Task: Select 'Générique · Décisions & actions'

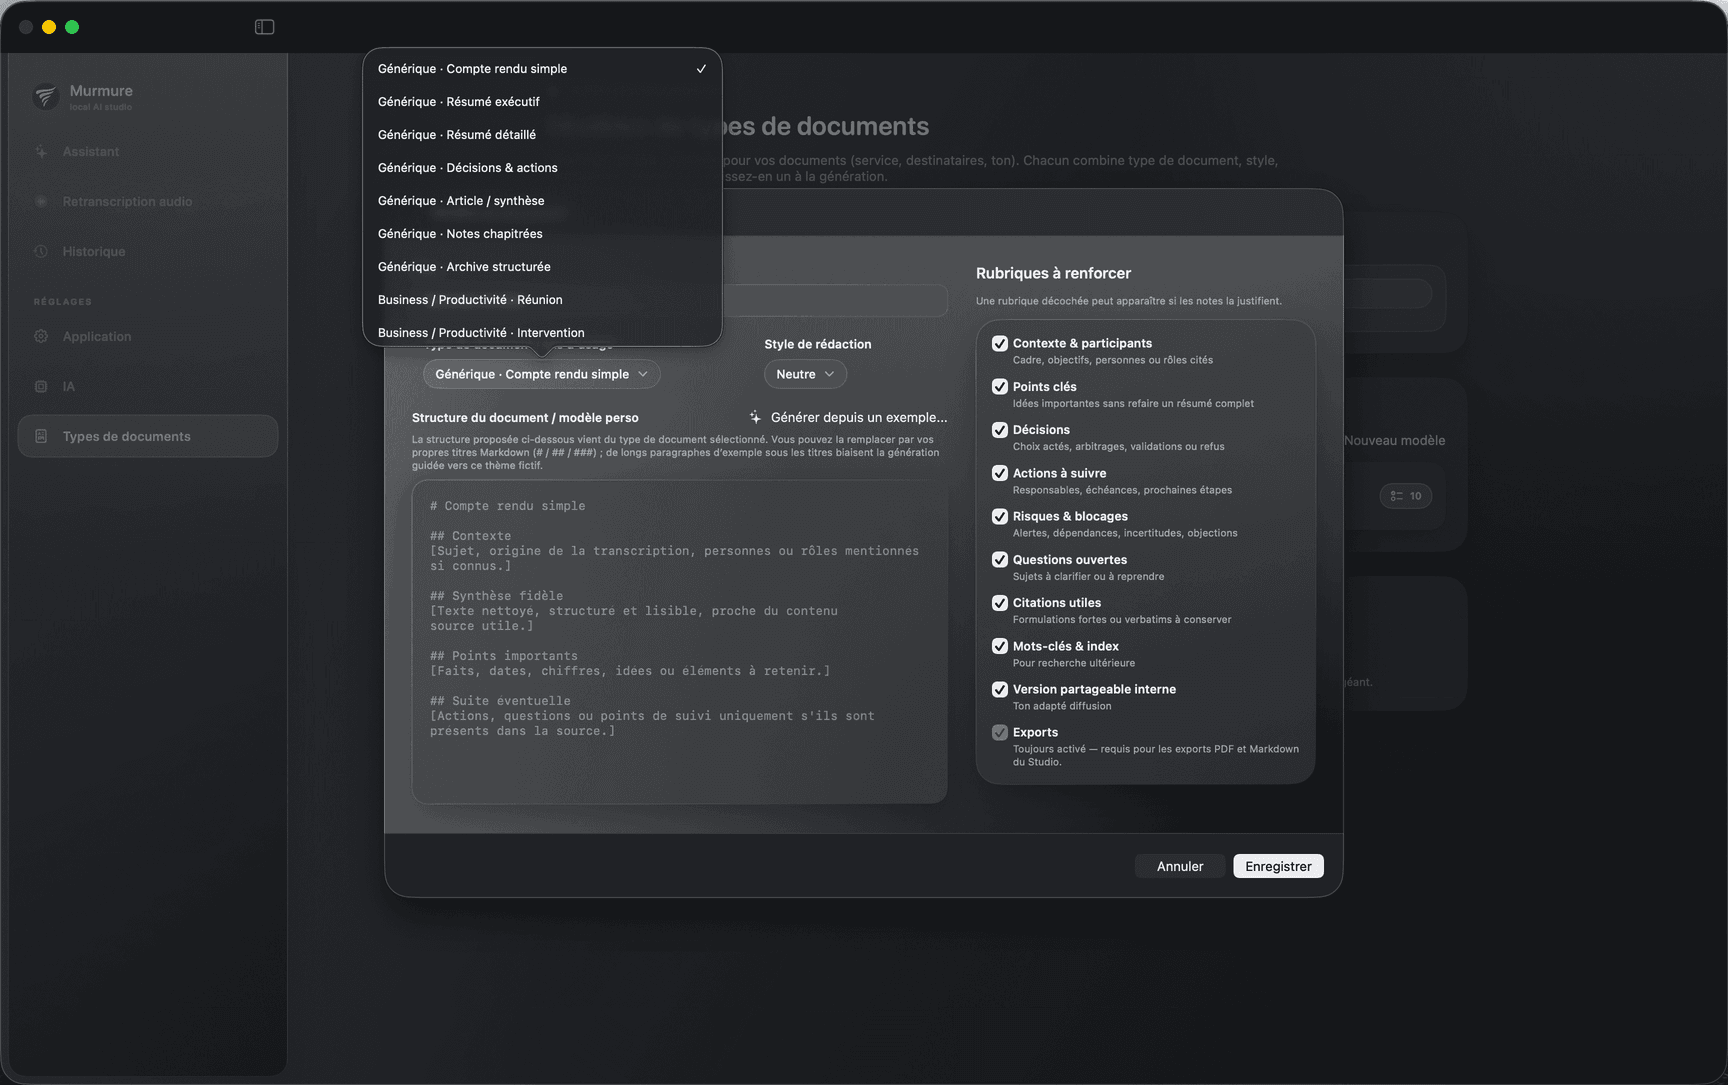Action: 542,168
